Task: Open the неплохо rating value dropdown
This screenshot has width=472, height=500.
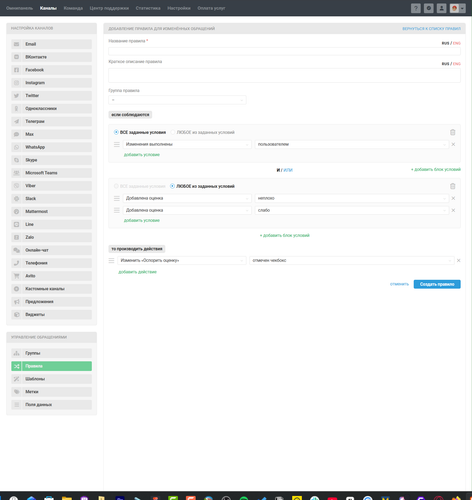Action: [x=352, y=198]
